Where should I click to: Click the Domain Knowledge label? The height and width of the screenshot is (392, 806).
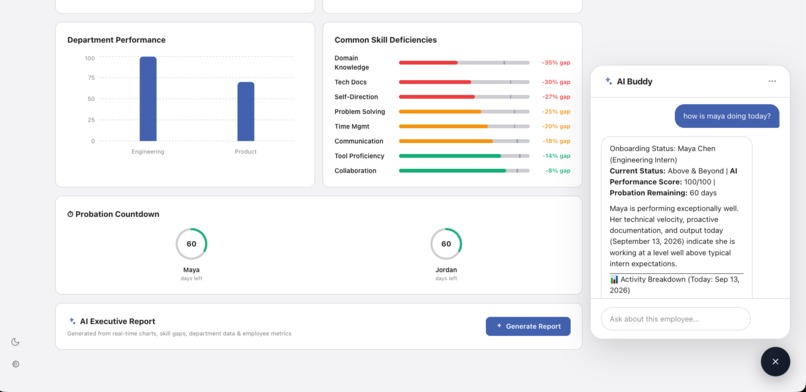coord(352,63)
